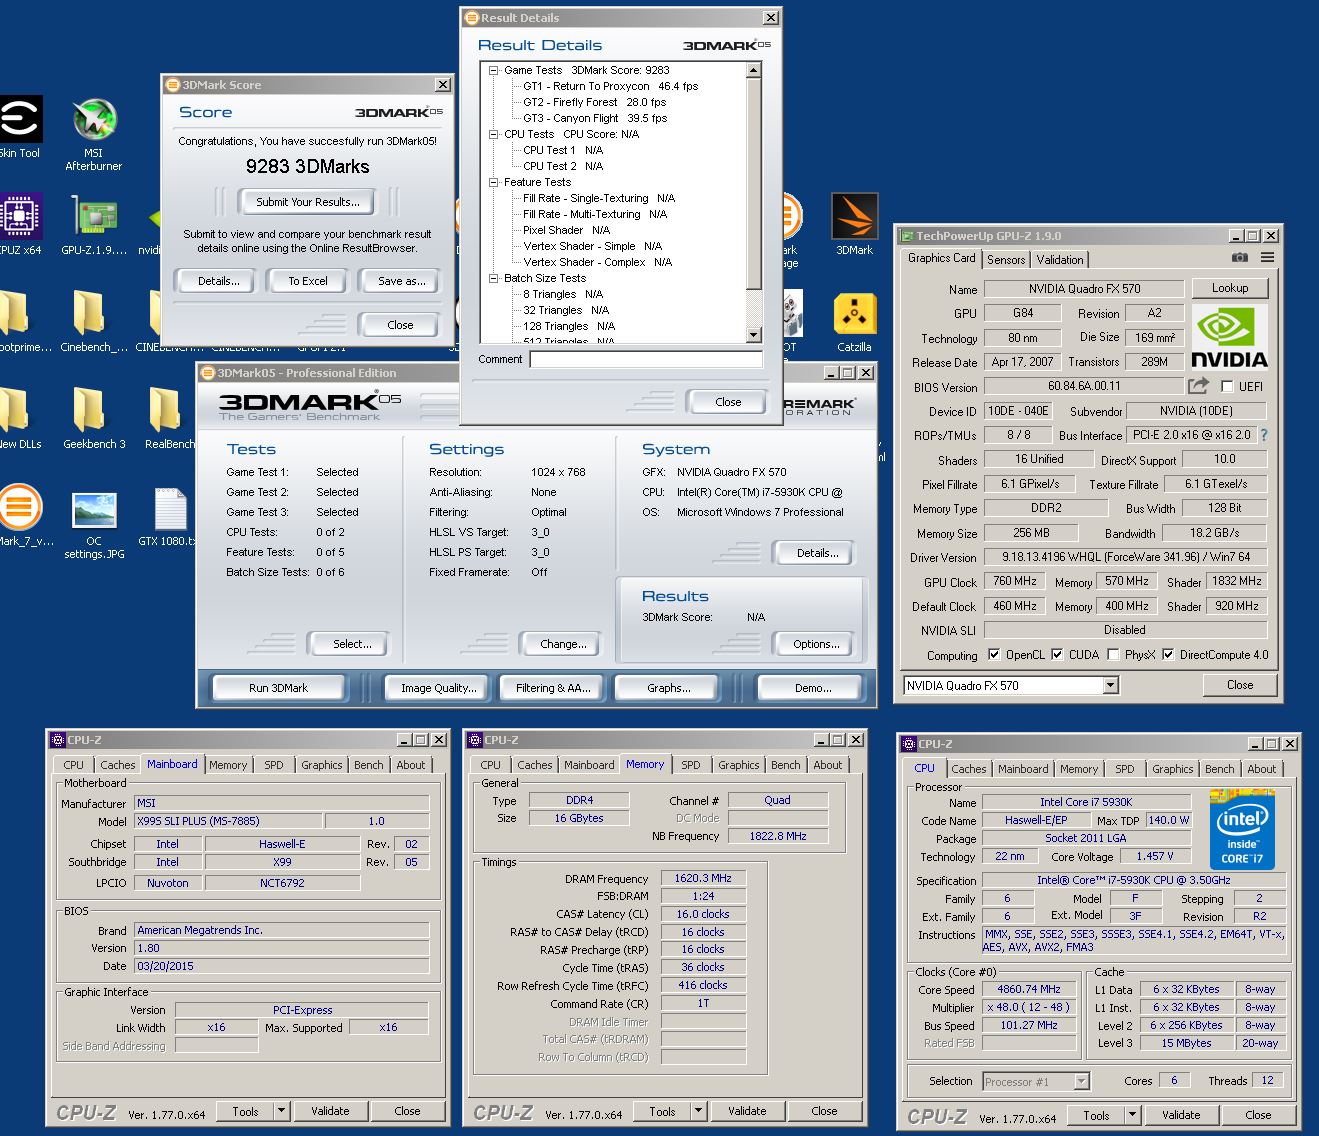Click the Lookup button in GPU-Z
1319x1136 pixels.
pyautogui.click(x=1230, y=288)
